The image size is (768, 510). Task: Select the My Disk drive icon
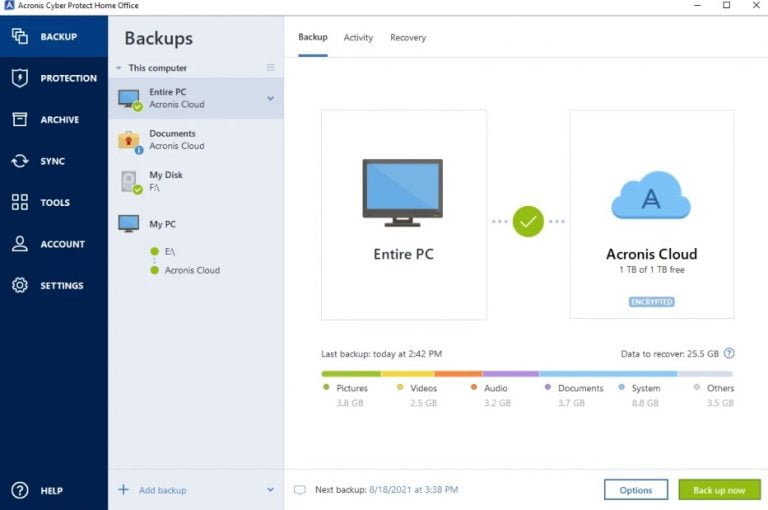[x=130, y=182]
